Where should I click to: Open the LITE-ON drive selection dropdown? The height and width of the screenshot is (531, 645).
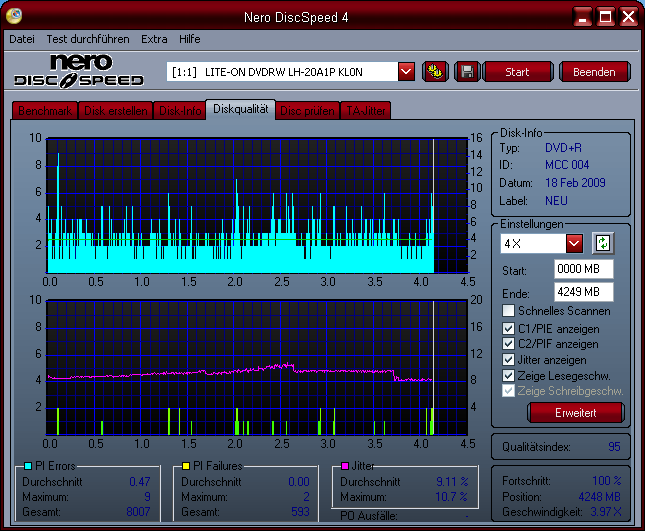click(406, 71)
